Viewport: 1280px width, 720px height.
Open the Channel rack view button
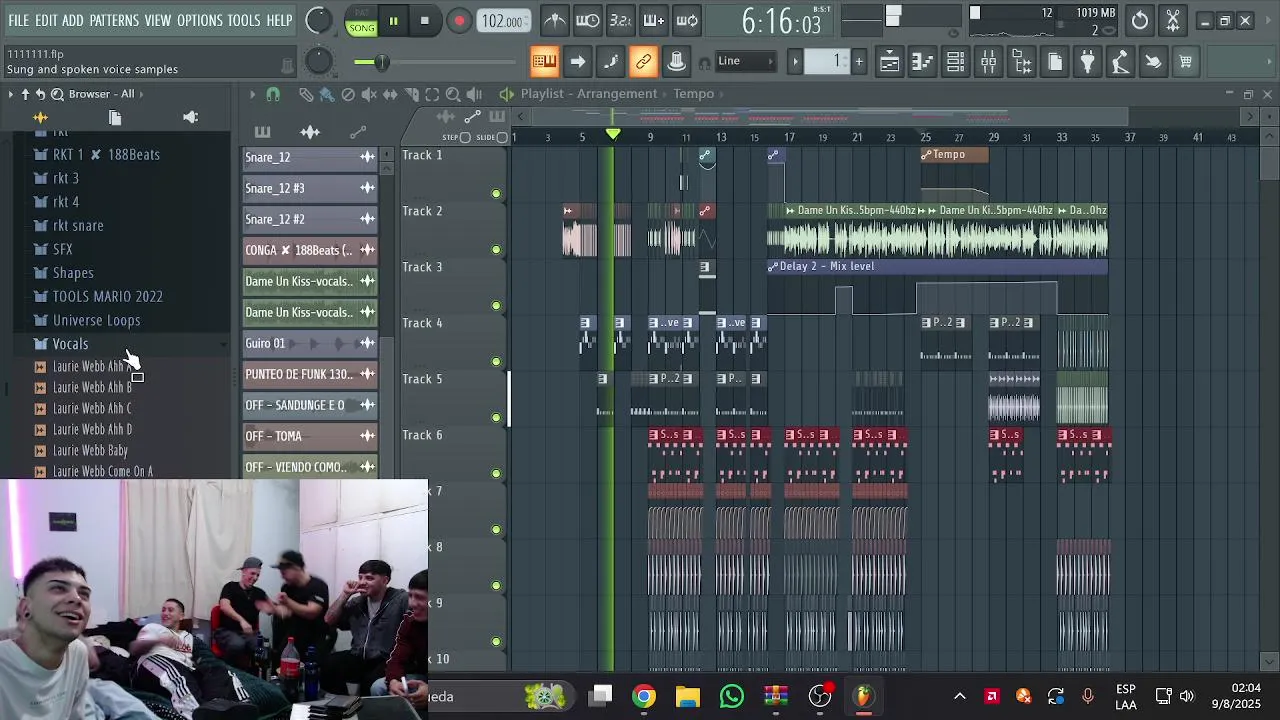(x=955, y=62)
